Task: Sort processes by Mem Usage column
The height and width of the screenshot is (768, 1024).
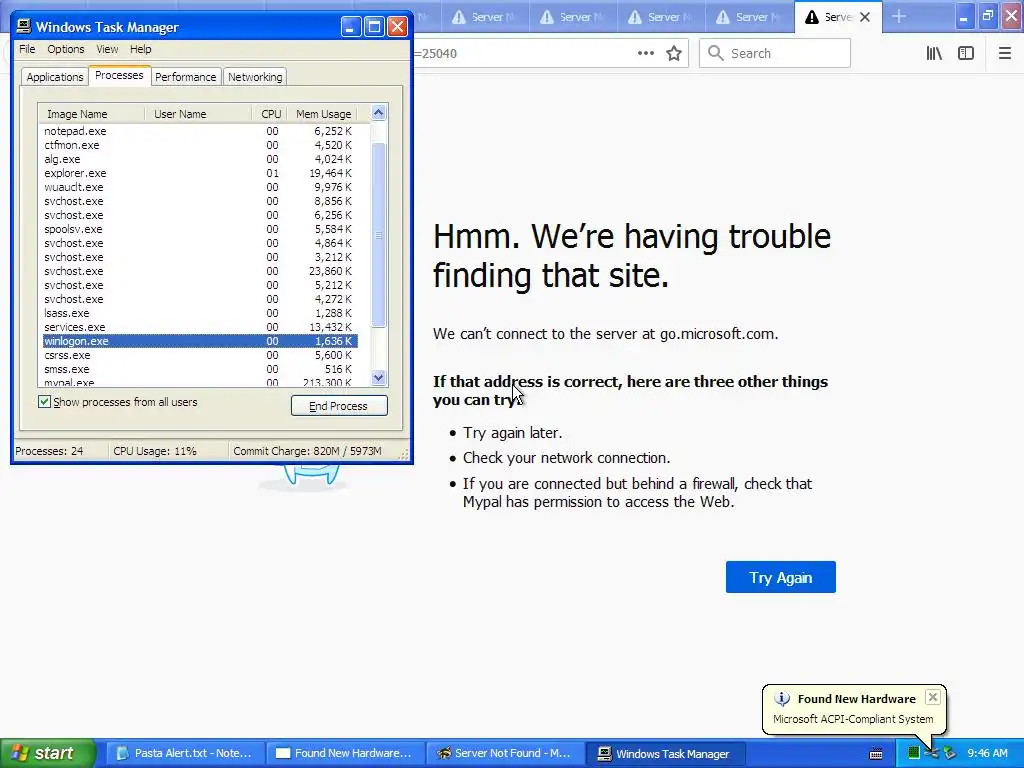Action: [x=323, y=114]
